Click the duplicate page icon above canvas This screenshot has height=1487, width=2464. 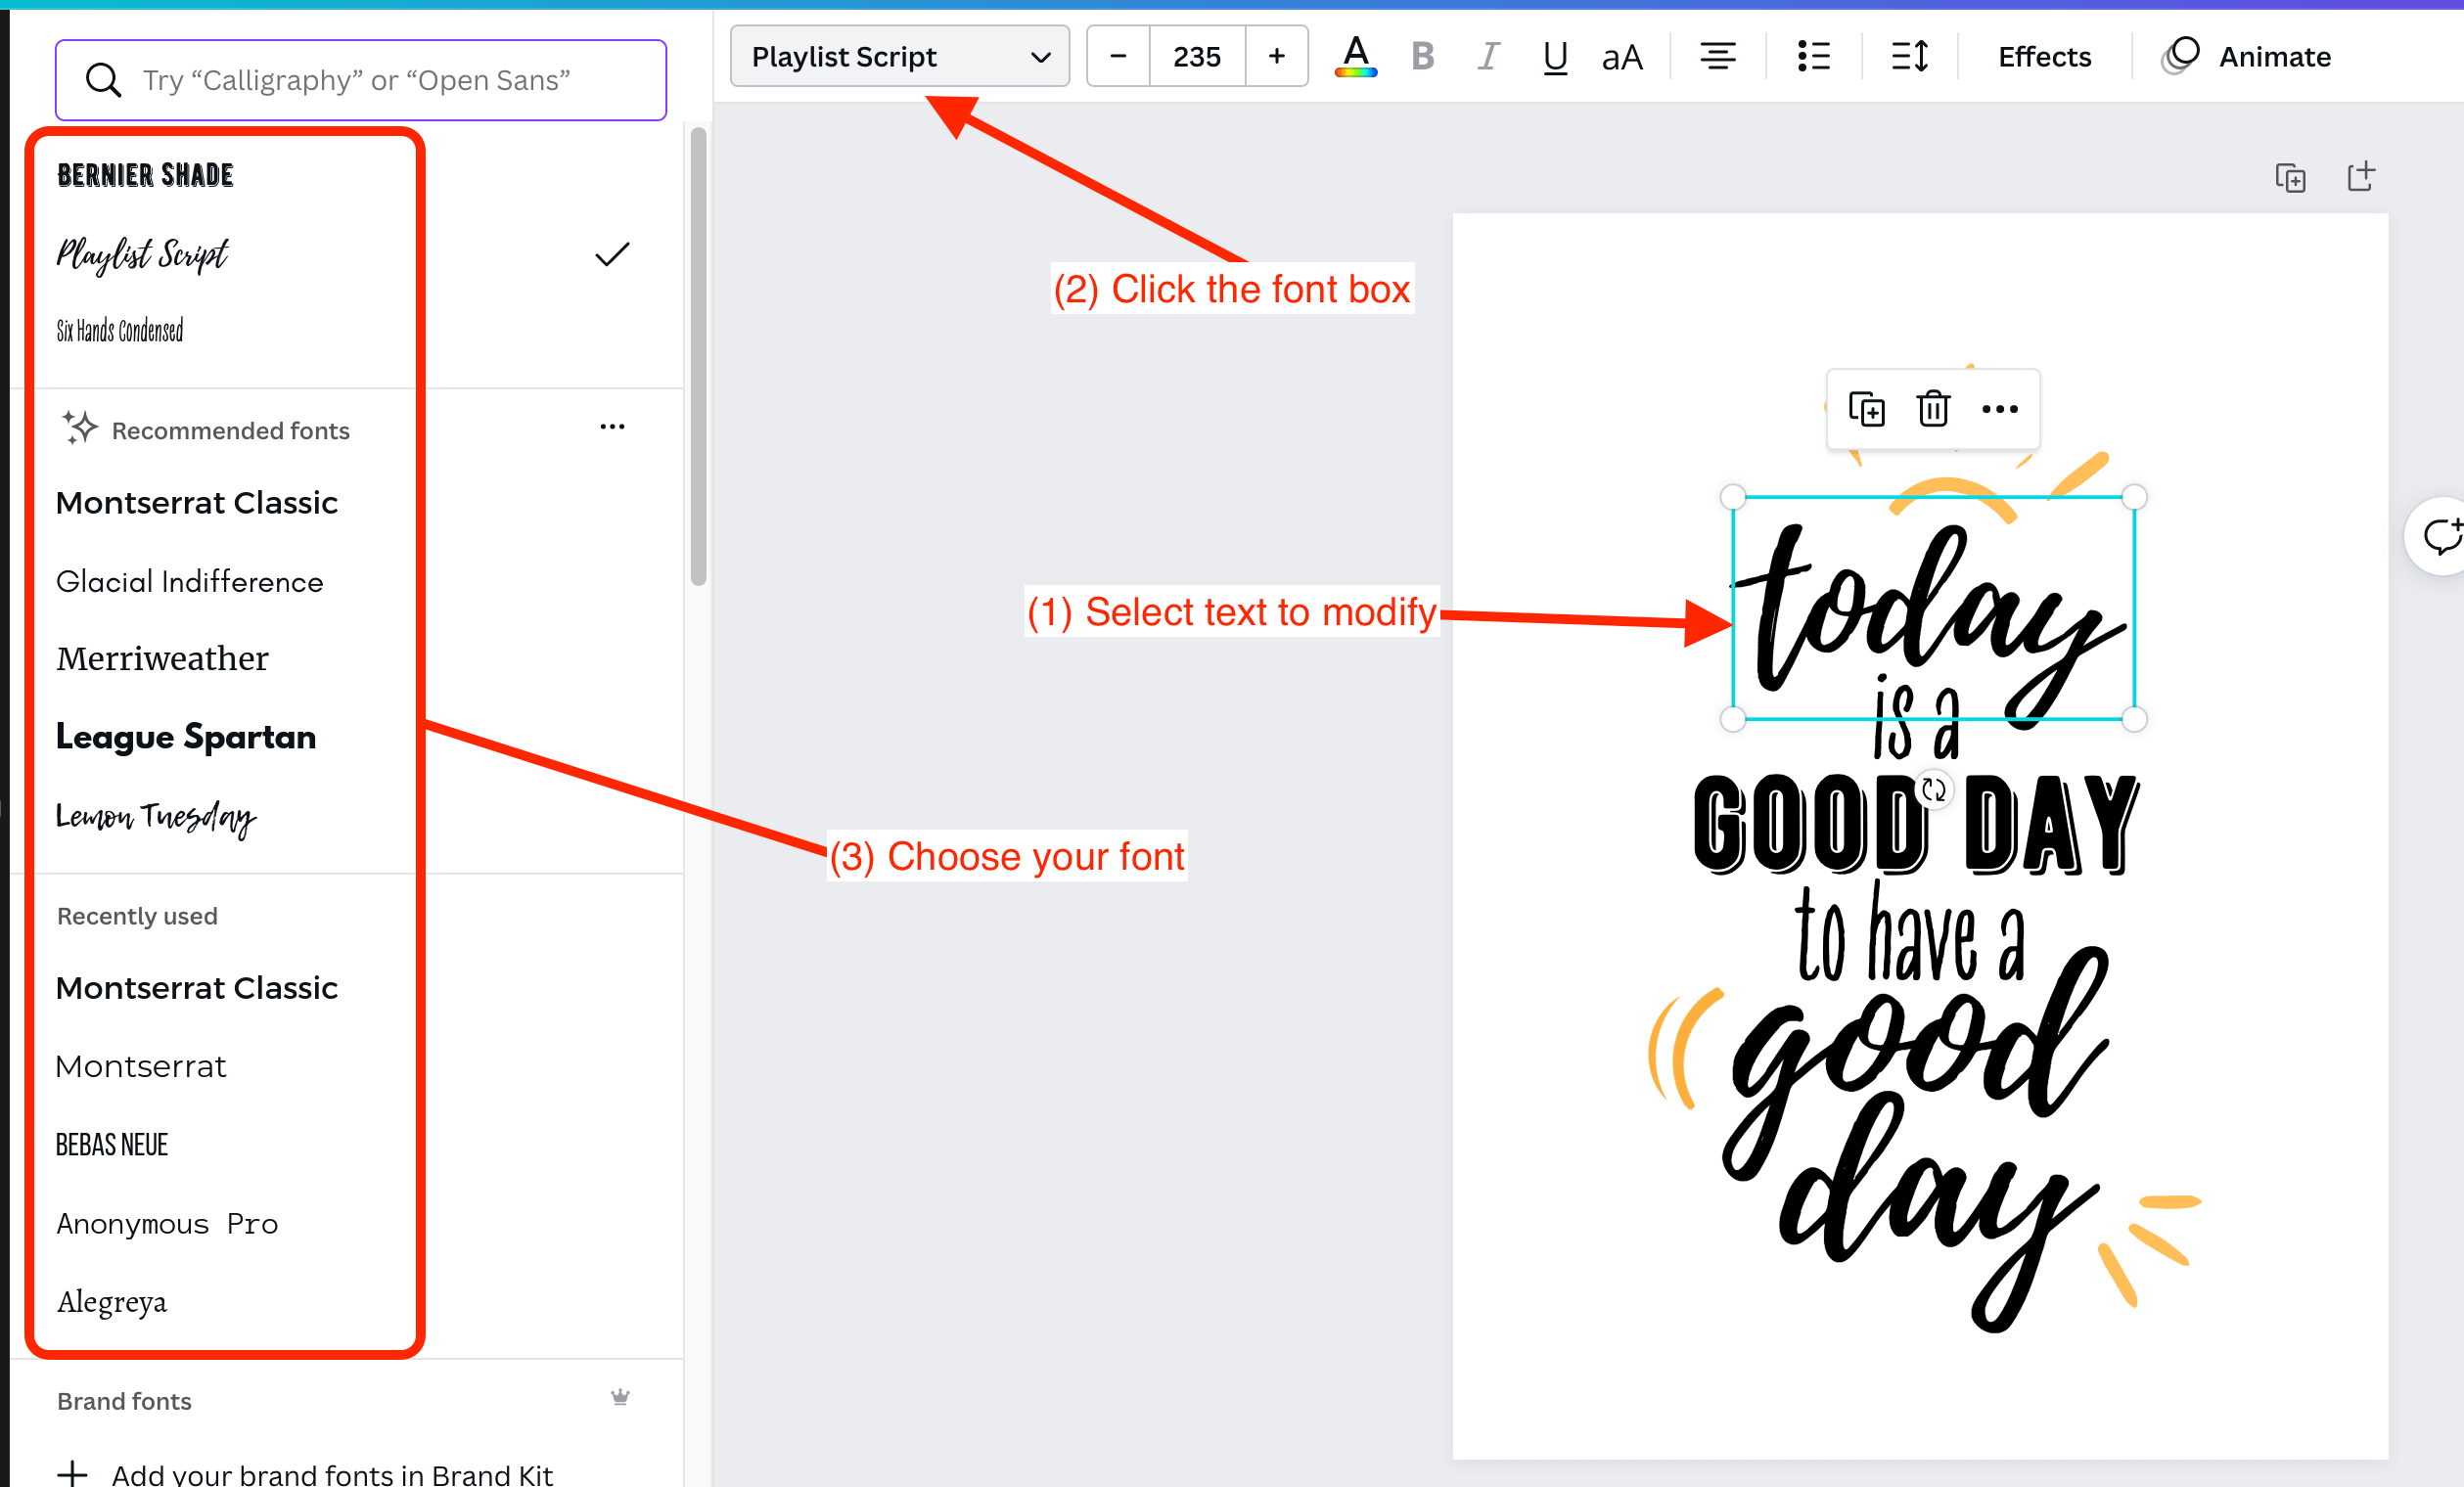click(2290, 178)
